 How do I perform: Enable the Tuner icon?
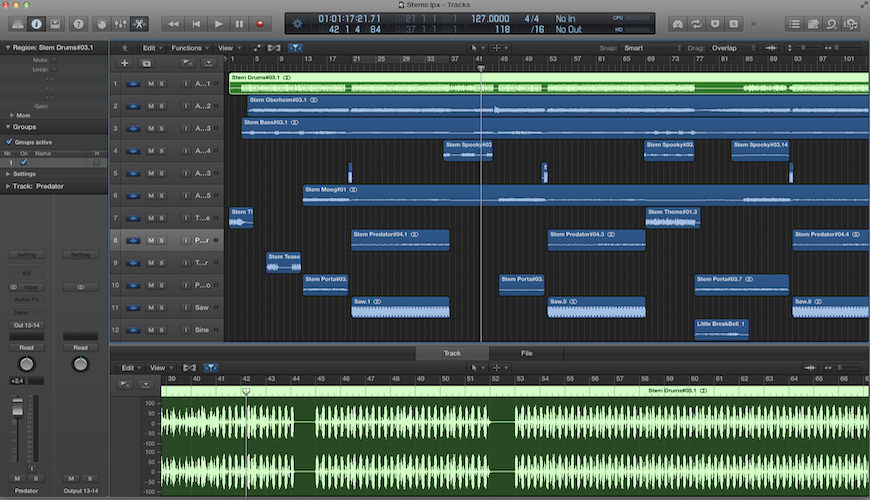click(677, 24)
